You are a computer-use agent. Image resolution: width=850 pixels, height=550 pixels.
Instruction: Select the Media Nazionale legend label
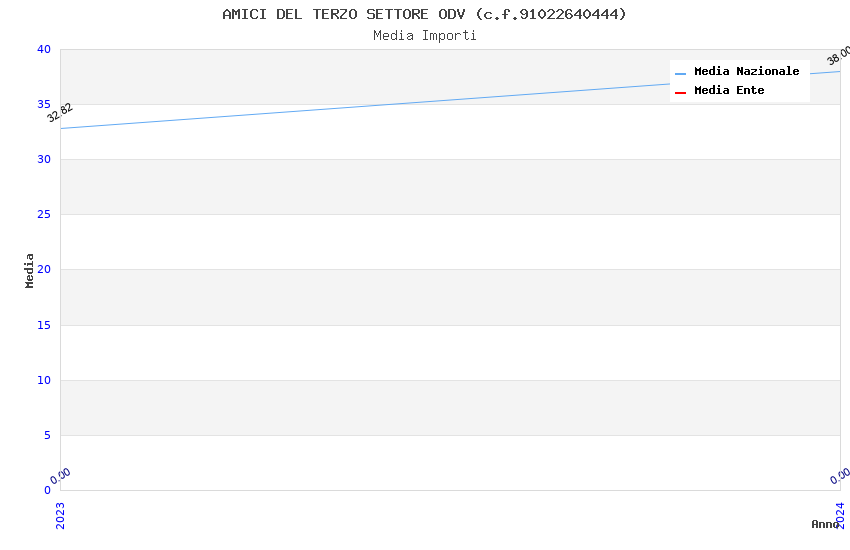tap(746, 72)
